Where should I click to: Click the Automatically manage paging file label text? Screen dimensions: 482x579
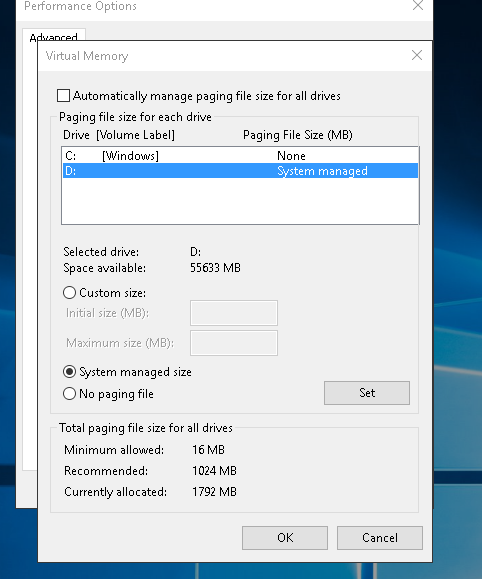point(206,96)
